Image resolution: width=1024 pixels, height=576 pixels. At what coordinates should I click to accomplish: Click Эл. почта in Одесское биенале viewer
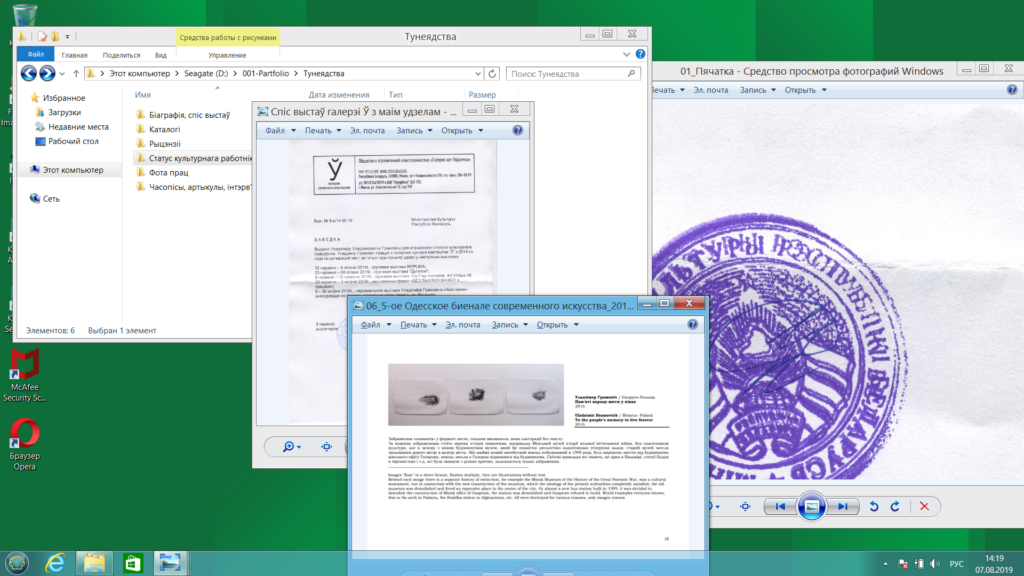pyautogui.click(x=462, y=325)
